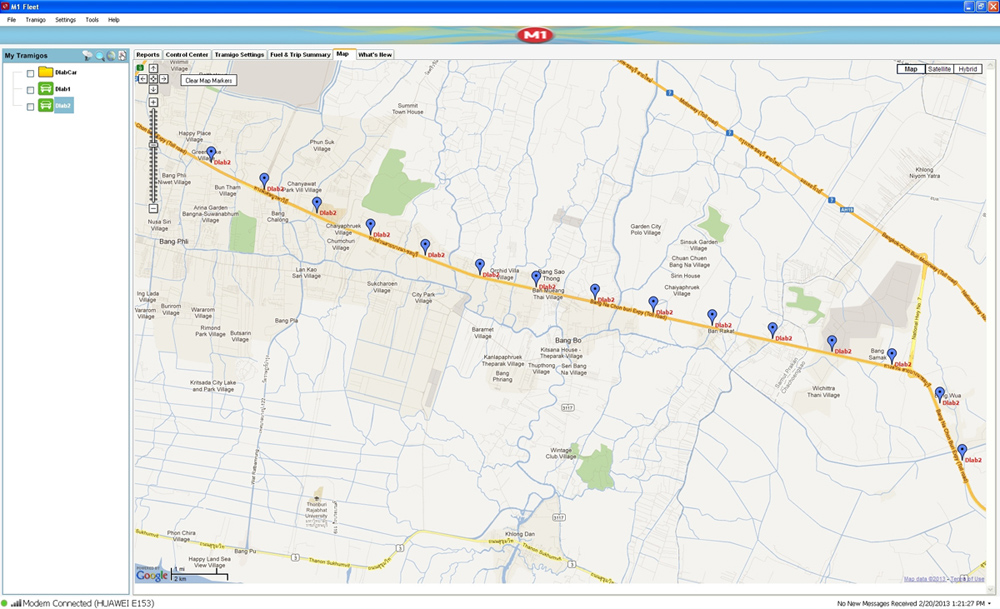Select the Map tab
The height and width of the screenshot is (609, 1000).
[343, 54]
